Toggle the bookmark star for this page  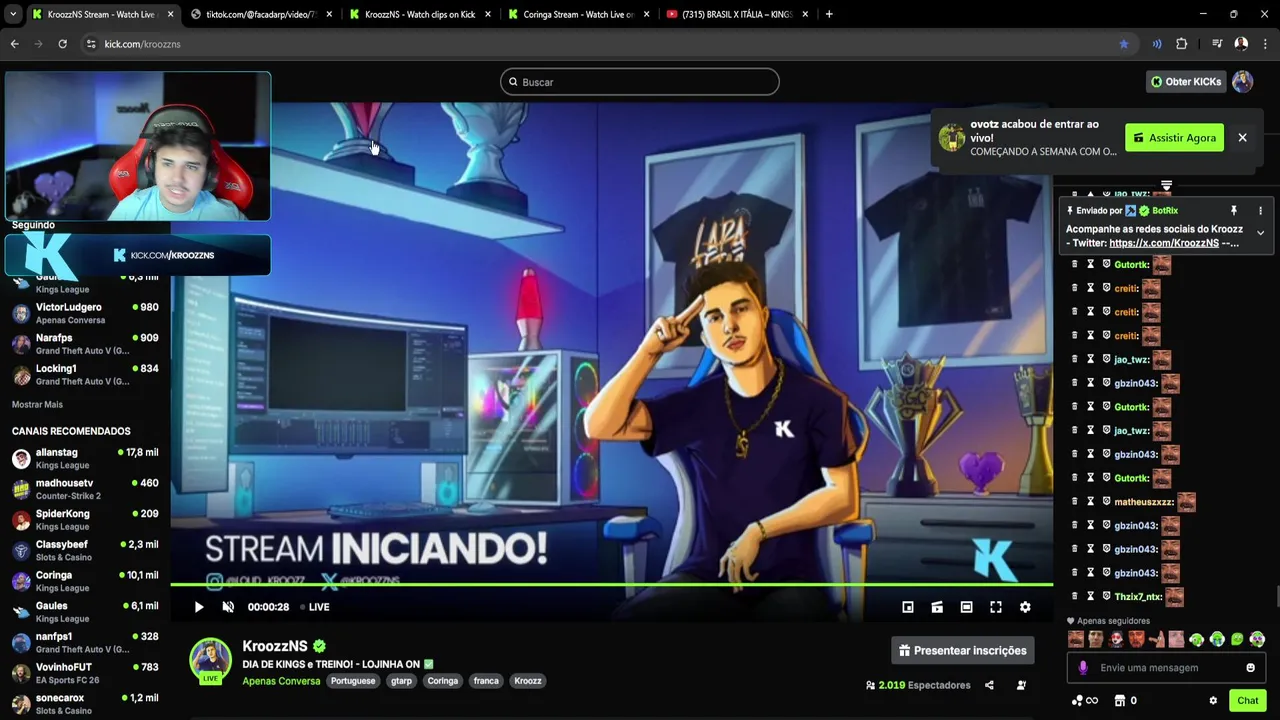pyautogui.click(x=1124, y=44)
